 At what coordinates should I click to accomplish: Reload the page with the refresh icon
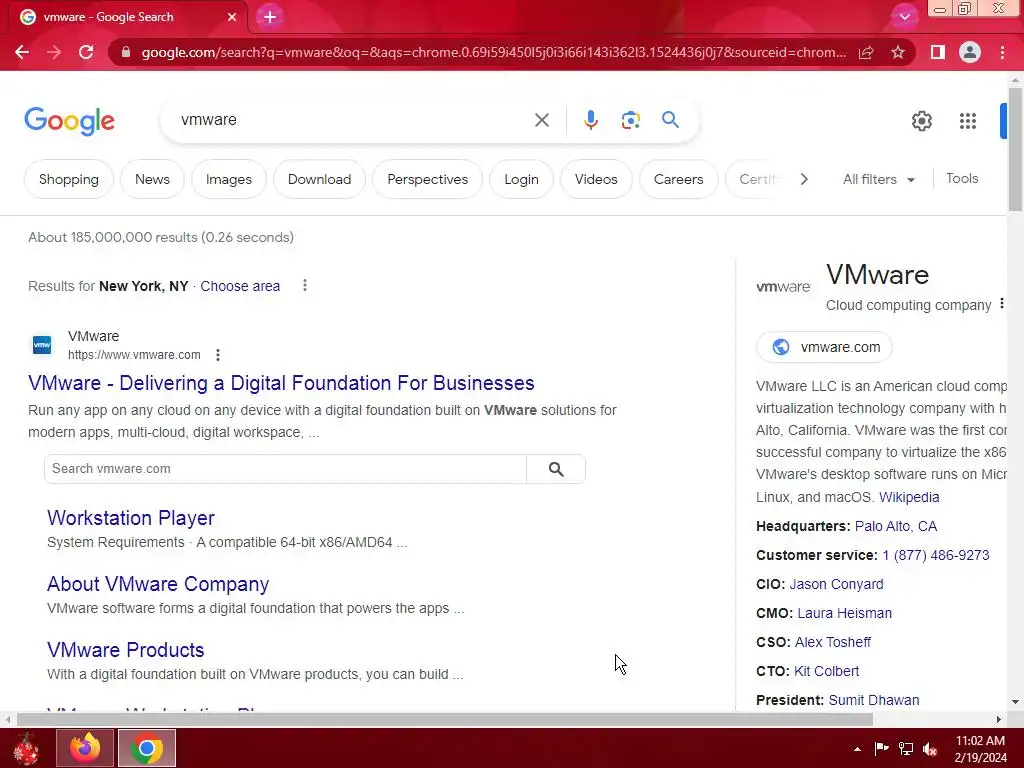pos(86,52)
